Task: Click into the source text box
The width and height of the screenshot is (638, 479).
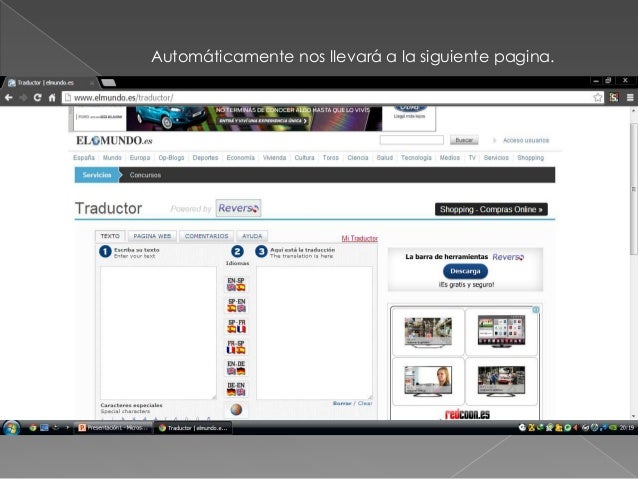Action: 158,332
